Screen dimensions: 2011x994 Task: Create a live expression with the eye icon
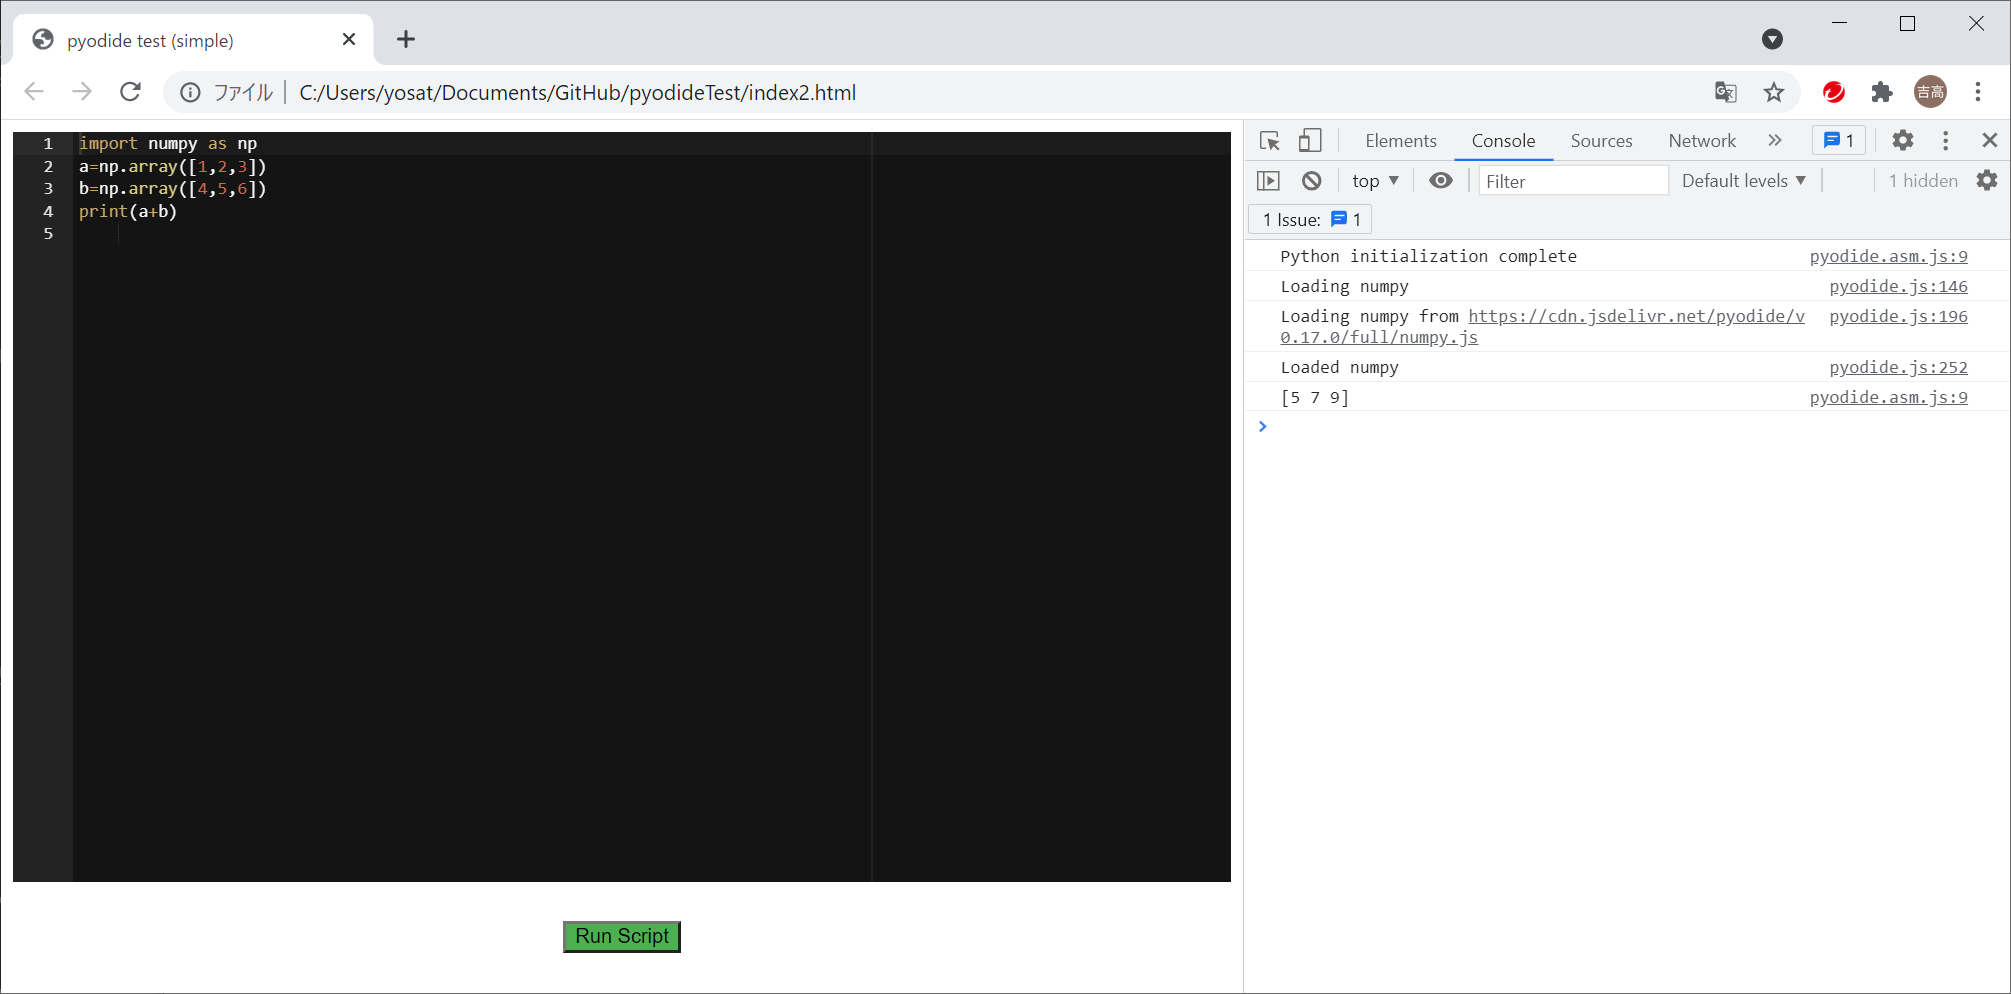click(x=1440, y=180)
